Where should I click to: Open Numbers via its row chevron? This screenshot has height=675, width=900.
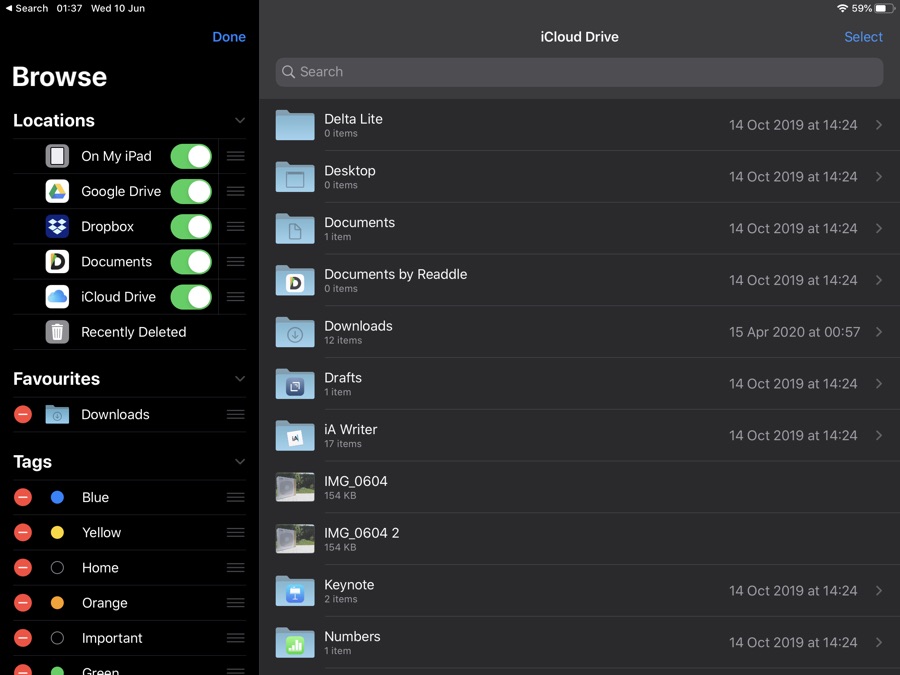879,642
